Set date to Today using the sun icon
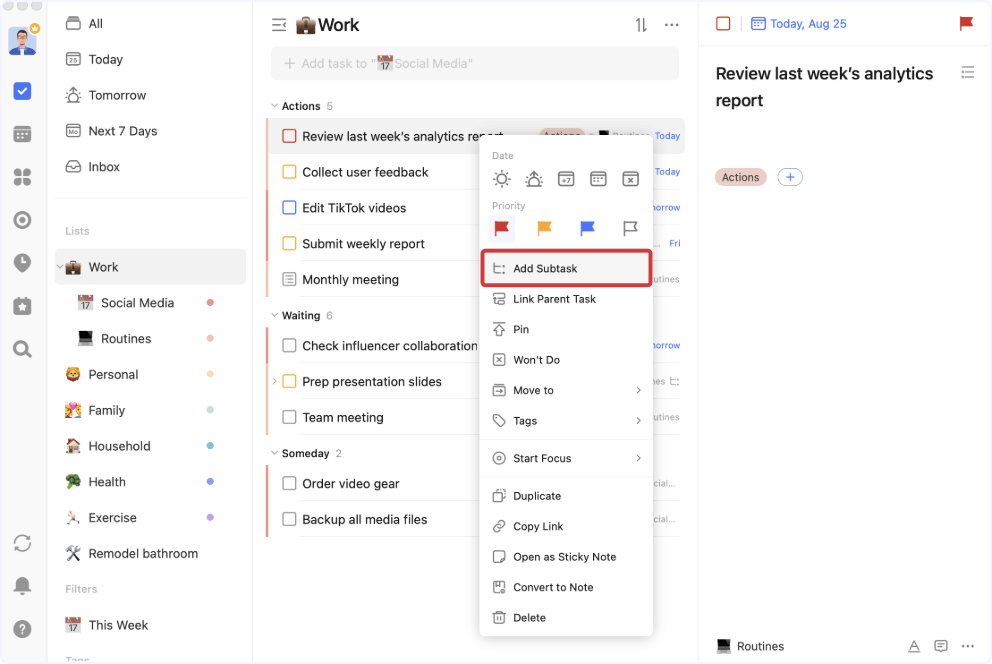992x664 pixels. [501, 179]
